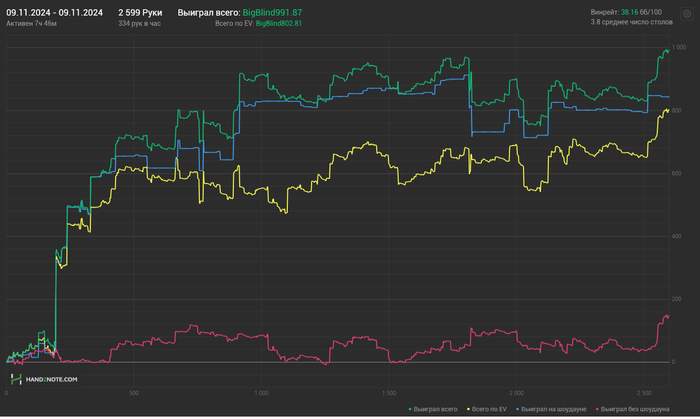Viewport: 700px width, 419px height.
Task: Toggle the blue 'Выиграл на шоудауне' legend series
Action: [551, 409]
